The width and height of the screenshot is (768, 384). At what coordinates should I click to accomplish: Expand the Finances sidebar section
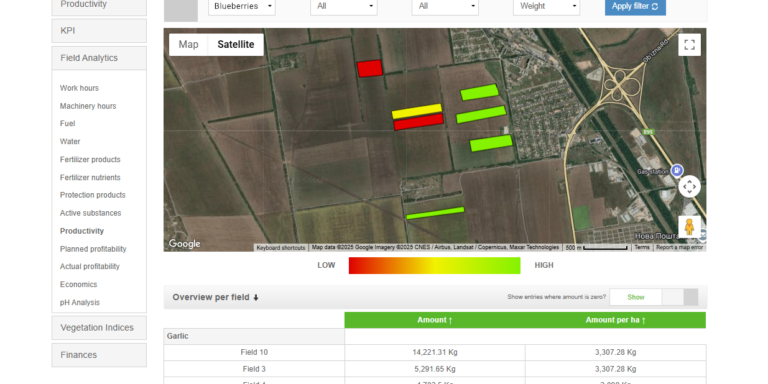pos(99,355)
